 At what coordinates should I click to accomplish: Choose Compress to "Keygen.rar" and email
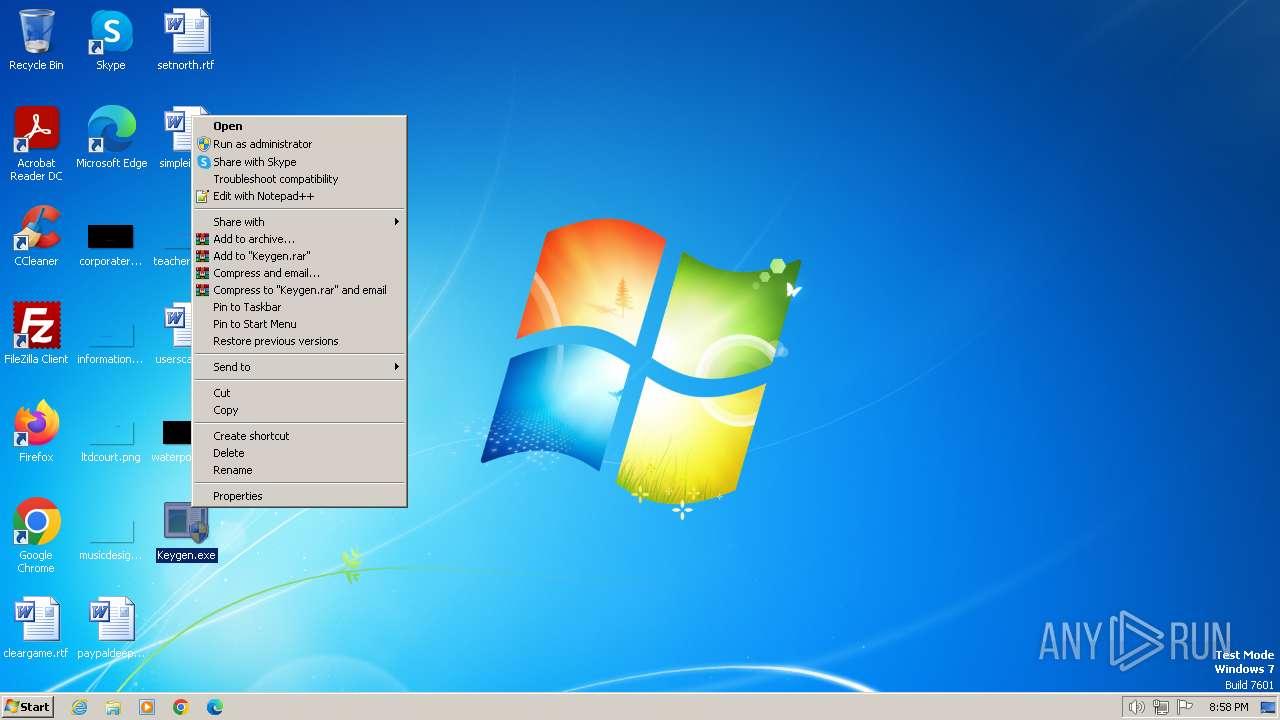(x=300, y=290)
